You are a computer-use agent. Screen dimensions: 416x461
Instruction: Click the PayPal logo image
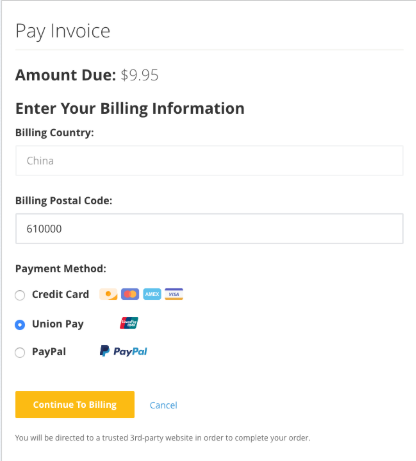click(124, 351)
